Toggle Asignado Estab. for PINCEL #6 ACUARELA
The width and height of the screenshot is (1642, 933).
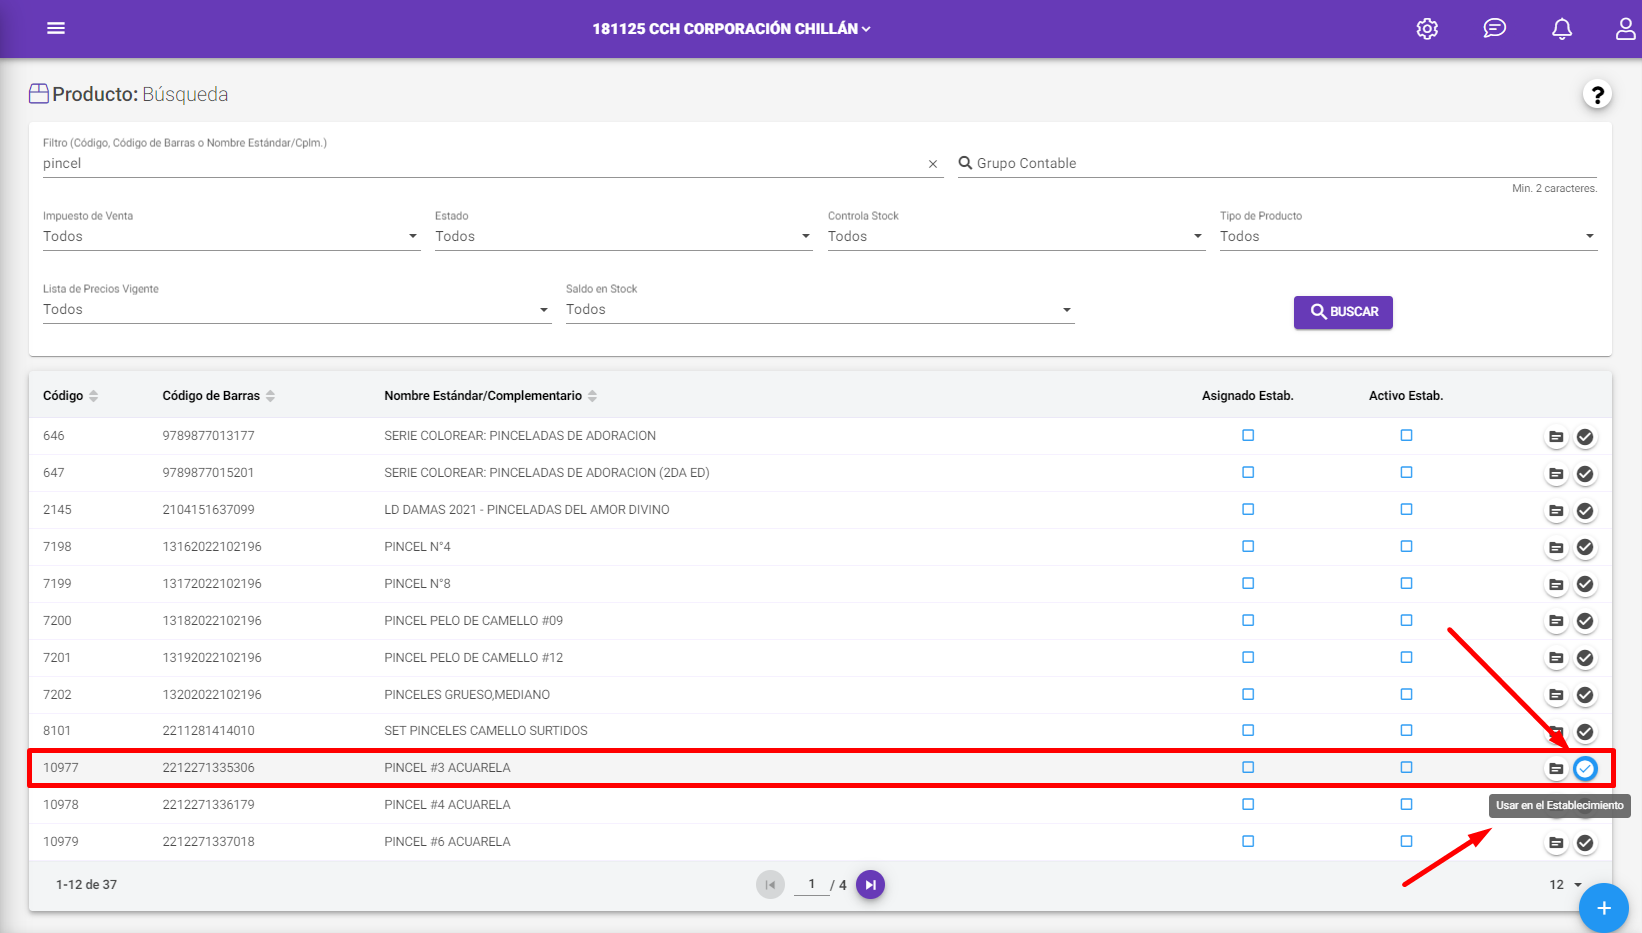pyautogui.click(x=1248, y=842)
